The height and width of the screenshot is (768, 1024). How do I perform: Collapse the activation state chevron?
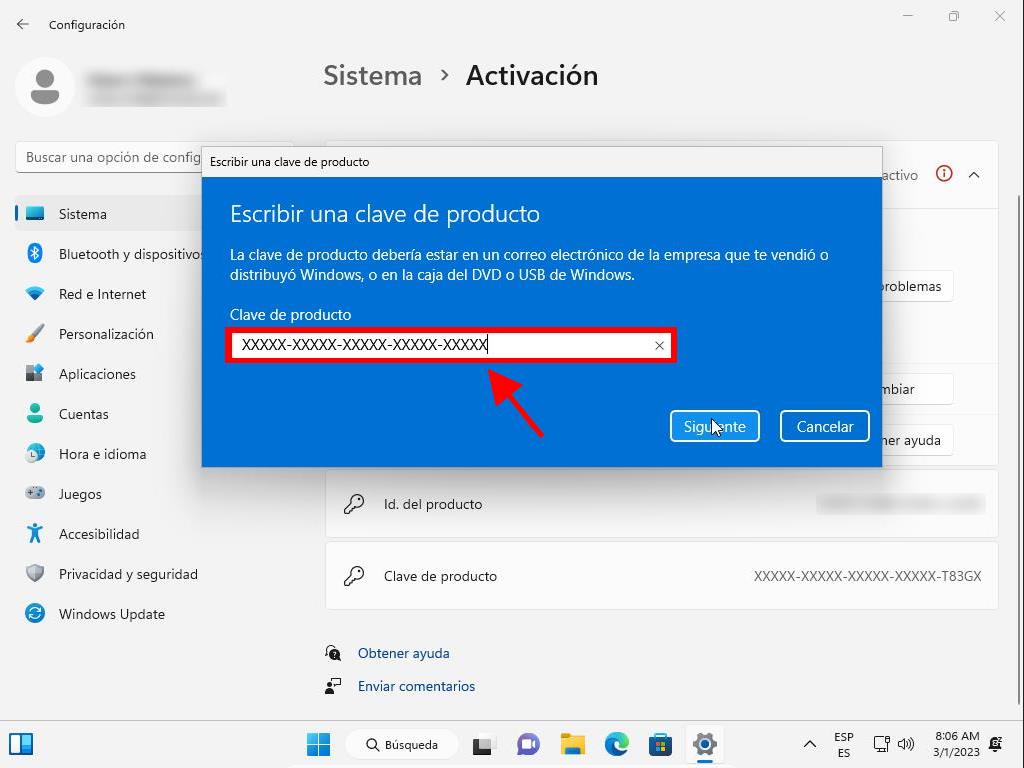(x=973, y=175)
